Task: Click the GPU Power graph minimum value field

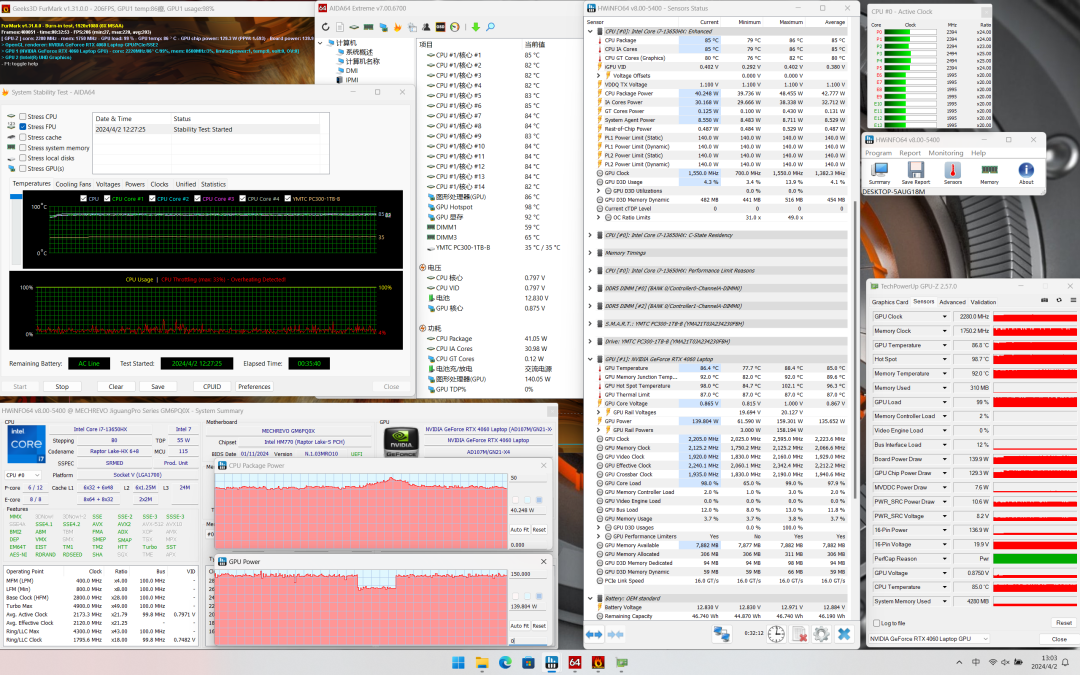Action: [529, 641]
